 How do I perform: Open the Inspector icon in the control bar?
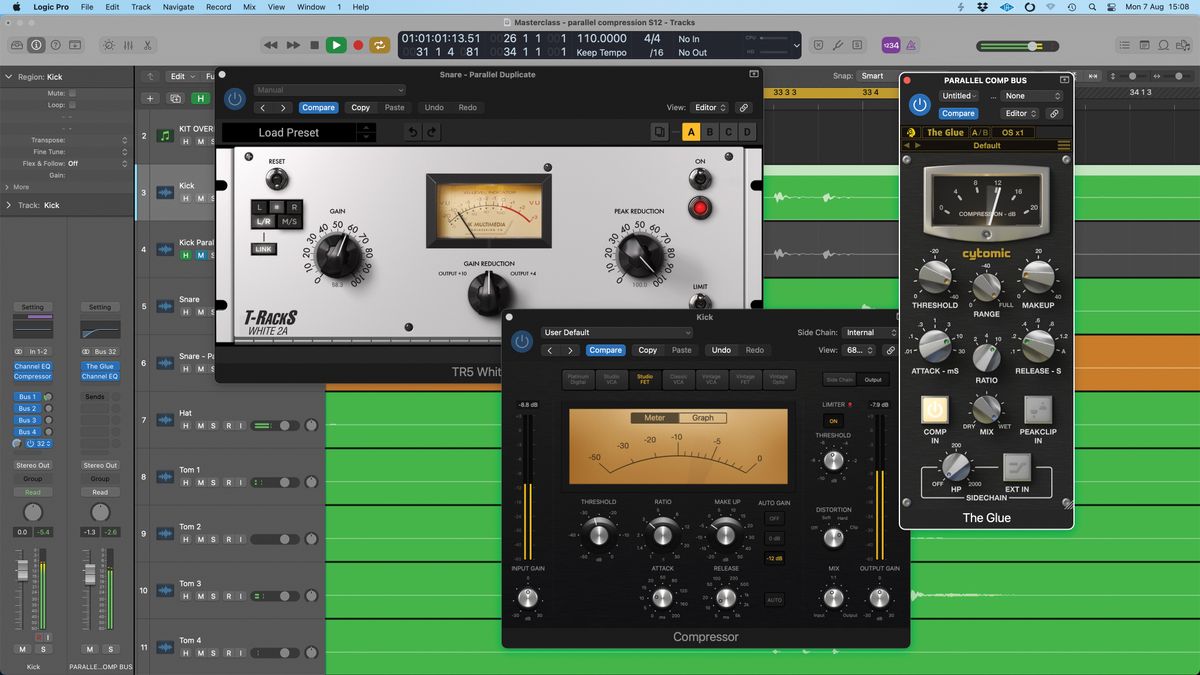pos(36,44)
